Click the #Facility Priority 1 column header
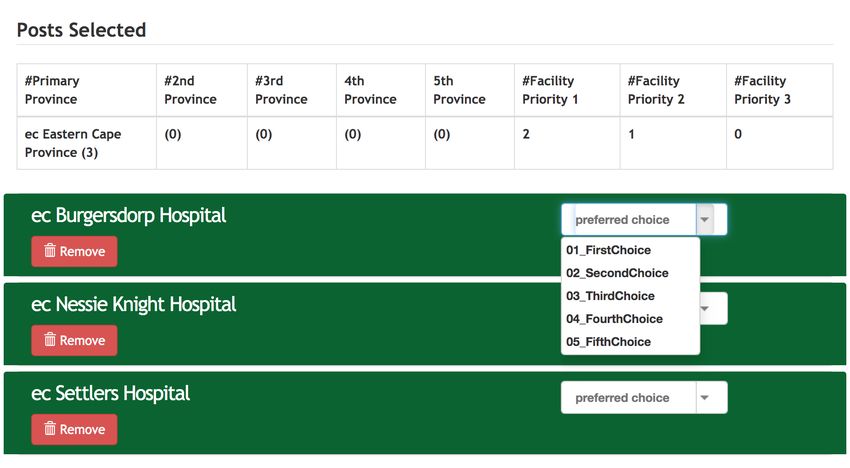850x468 pixels. pyautogui.click(x=567, y=90)
